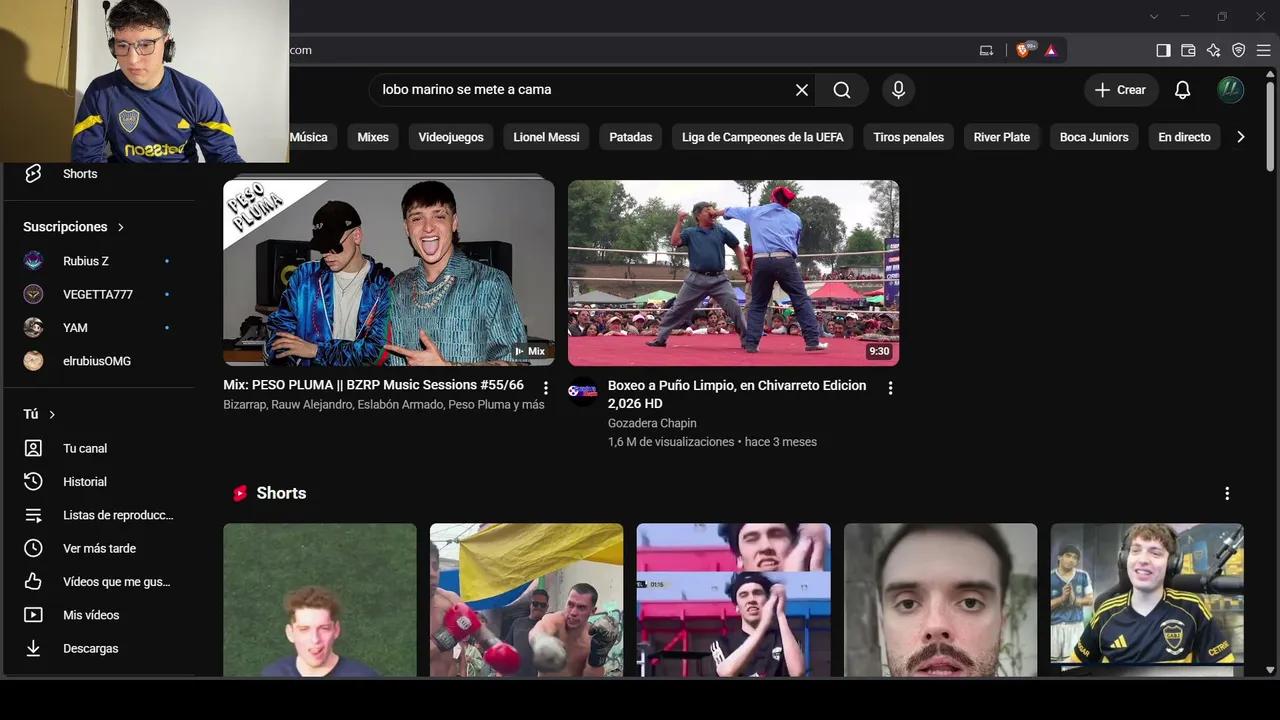Select the Mixes filter chip
Screen dimensions: 1280x720
[x=373, y=137]
